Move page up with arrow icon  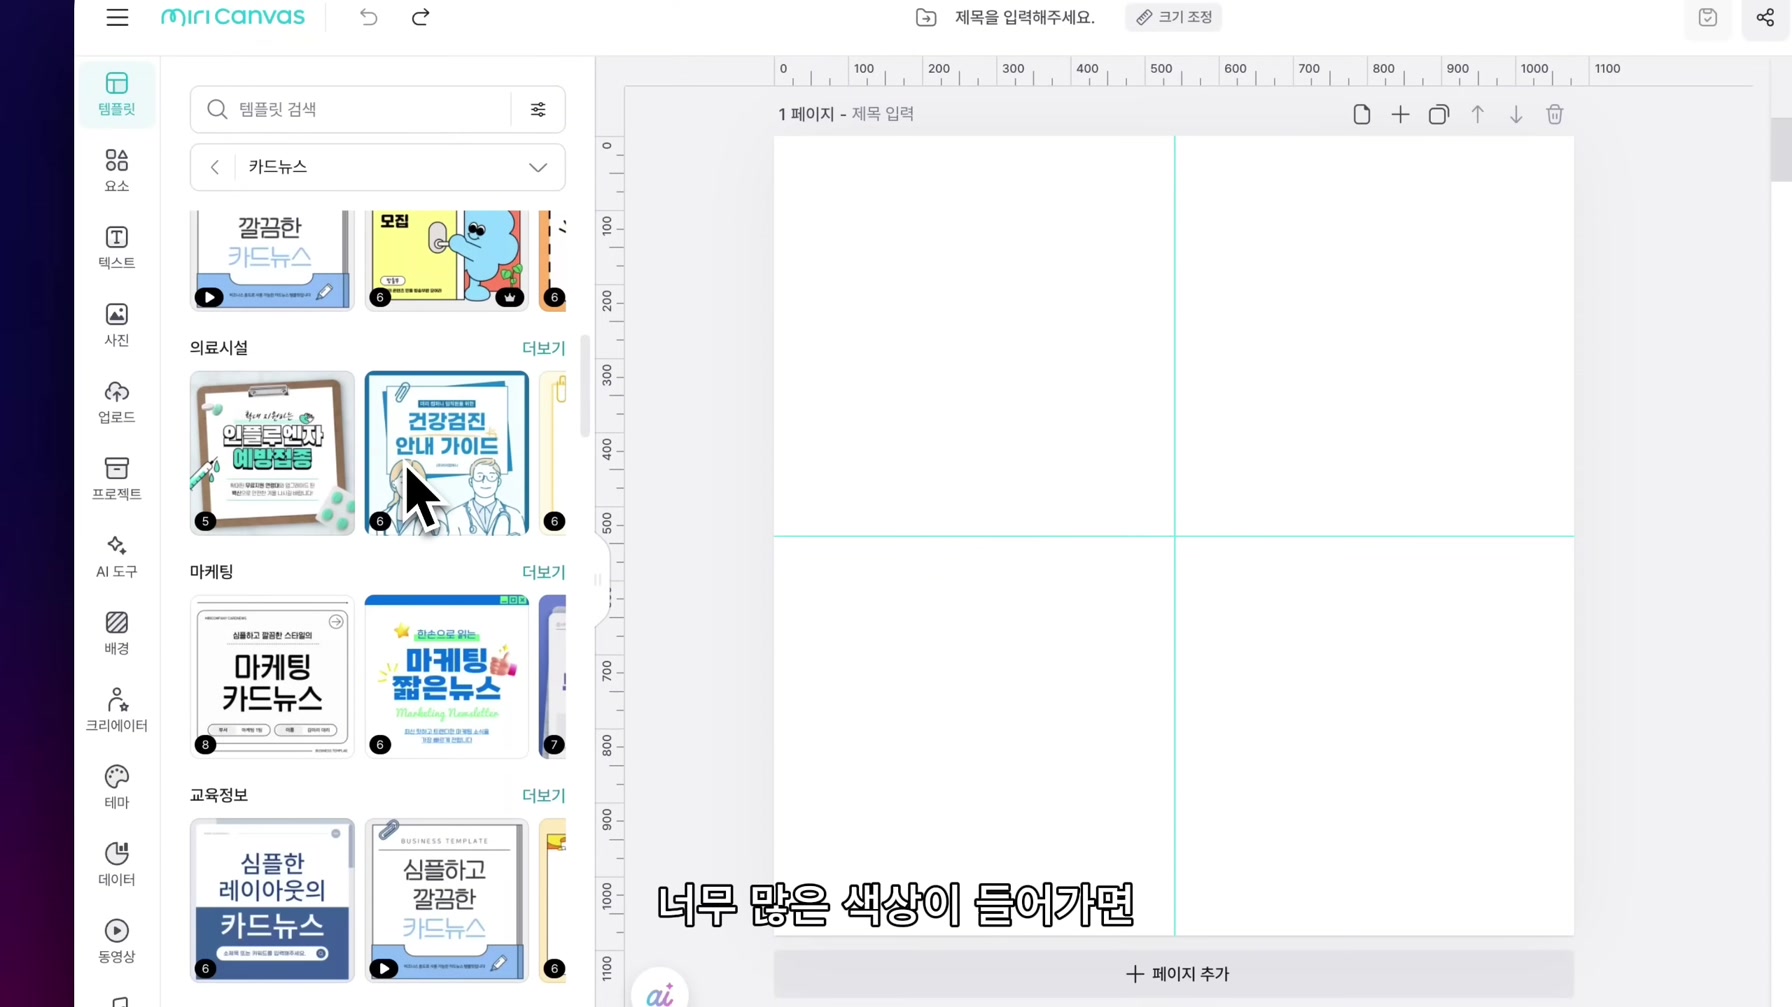pos(1477,114)
